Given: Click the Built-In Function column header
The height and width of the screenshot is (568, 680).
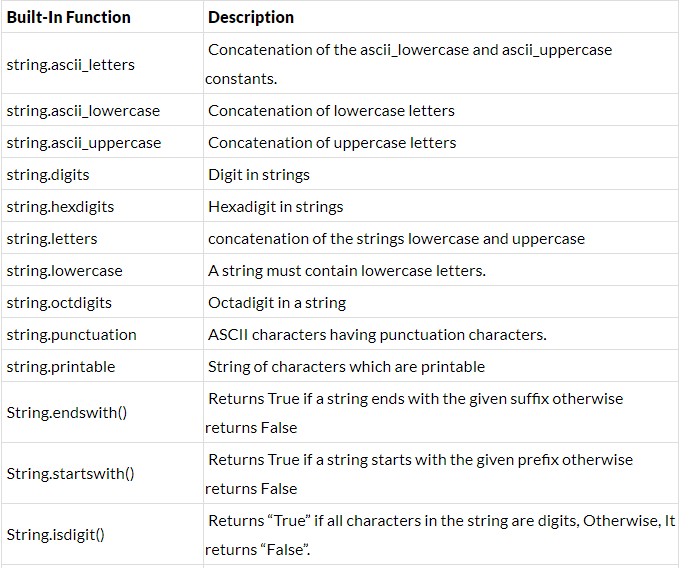Looking at the screenshot, I should click(x=69, y=17).
